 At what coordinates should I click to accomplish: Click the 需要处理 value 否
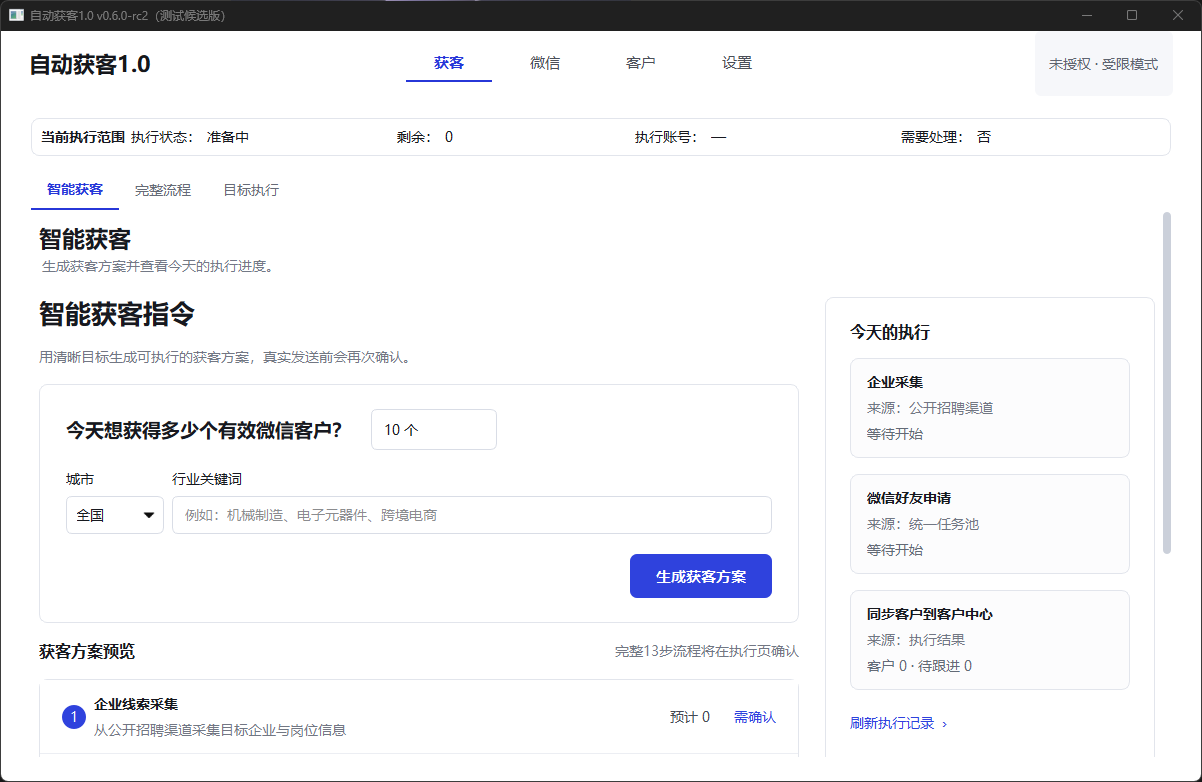coord(984,137)
